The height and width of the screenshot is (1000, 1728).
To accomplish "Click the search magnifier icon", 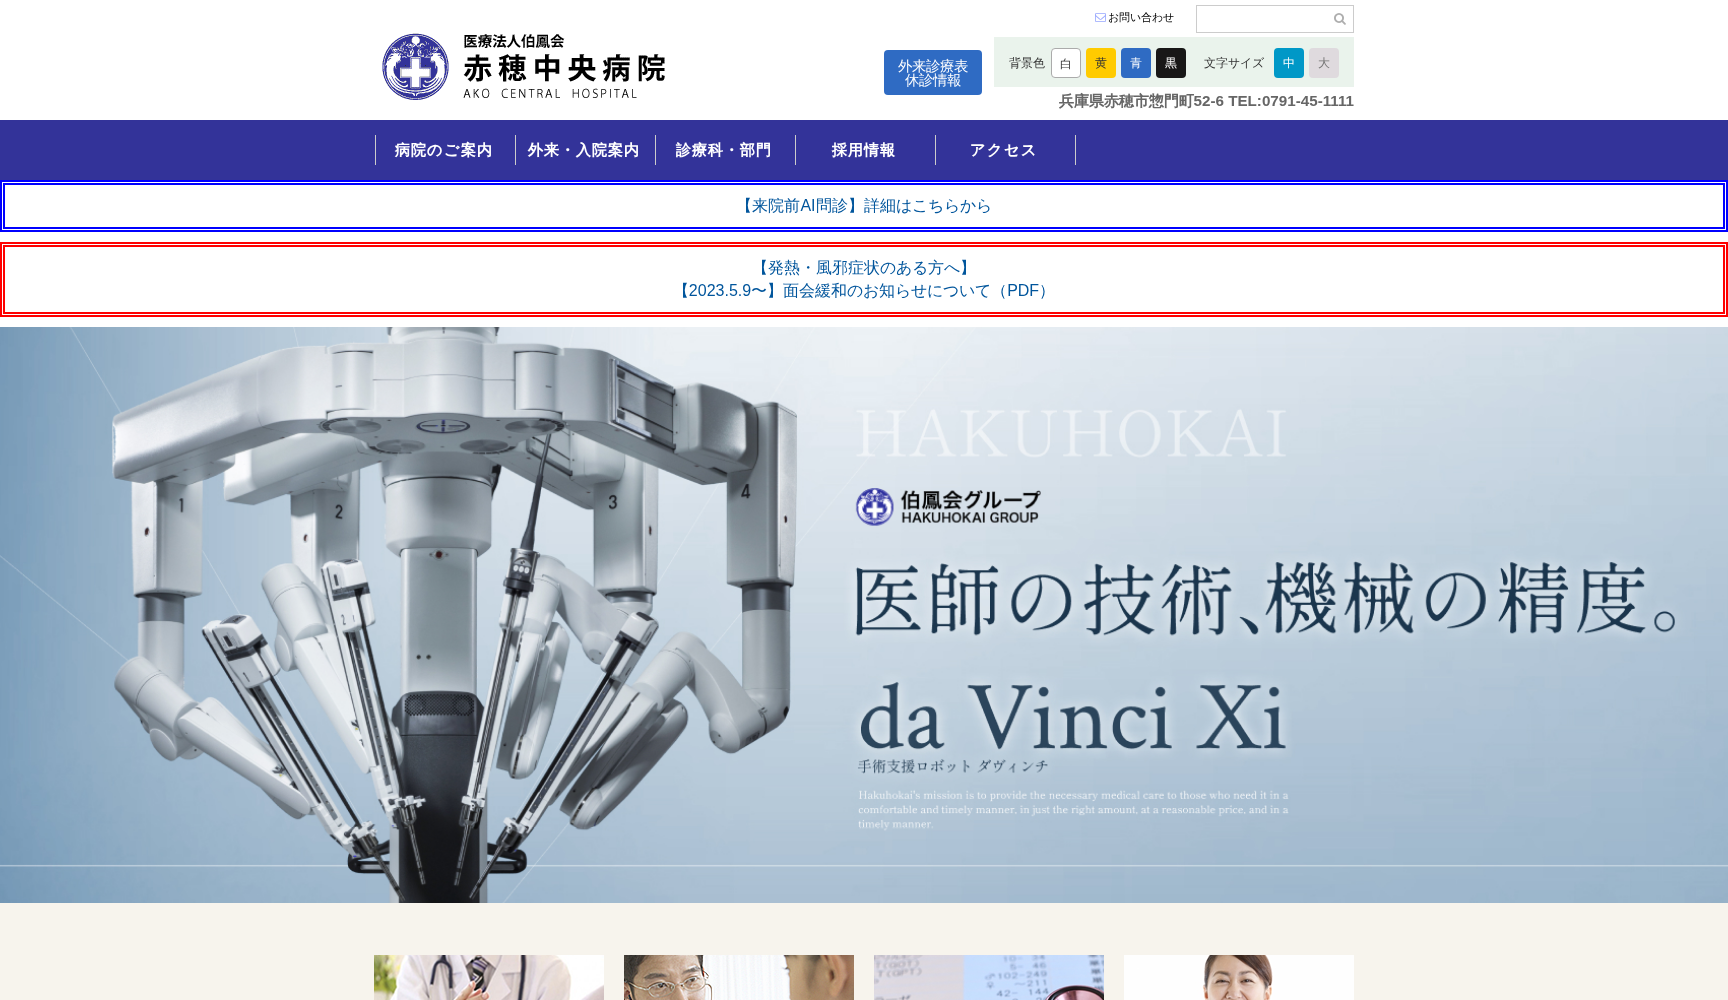I will [1339, 19].
